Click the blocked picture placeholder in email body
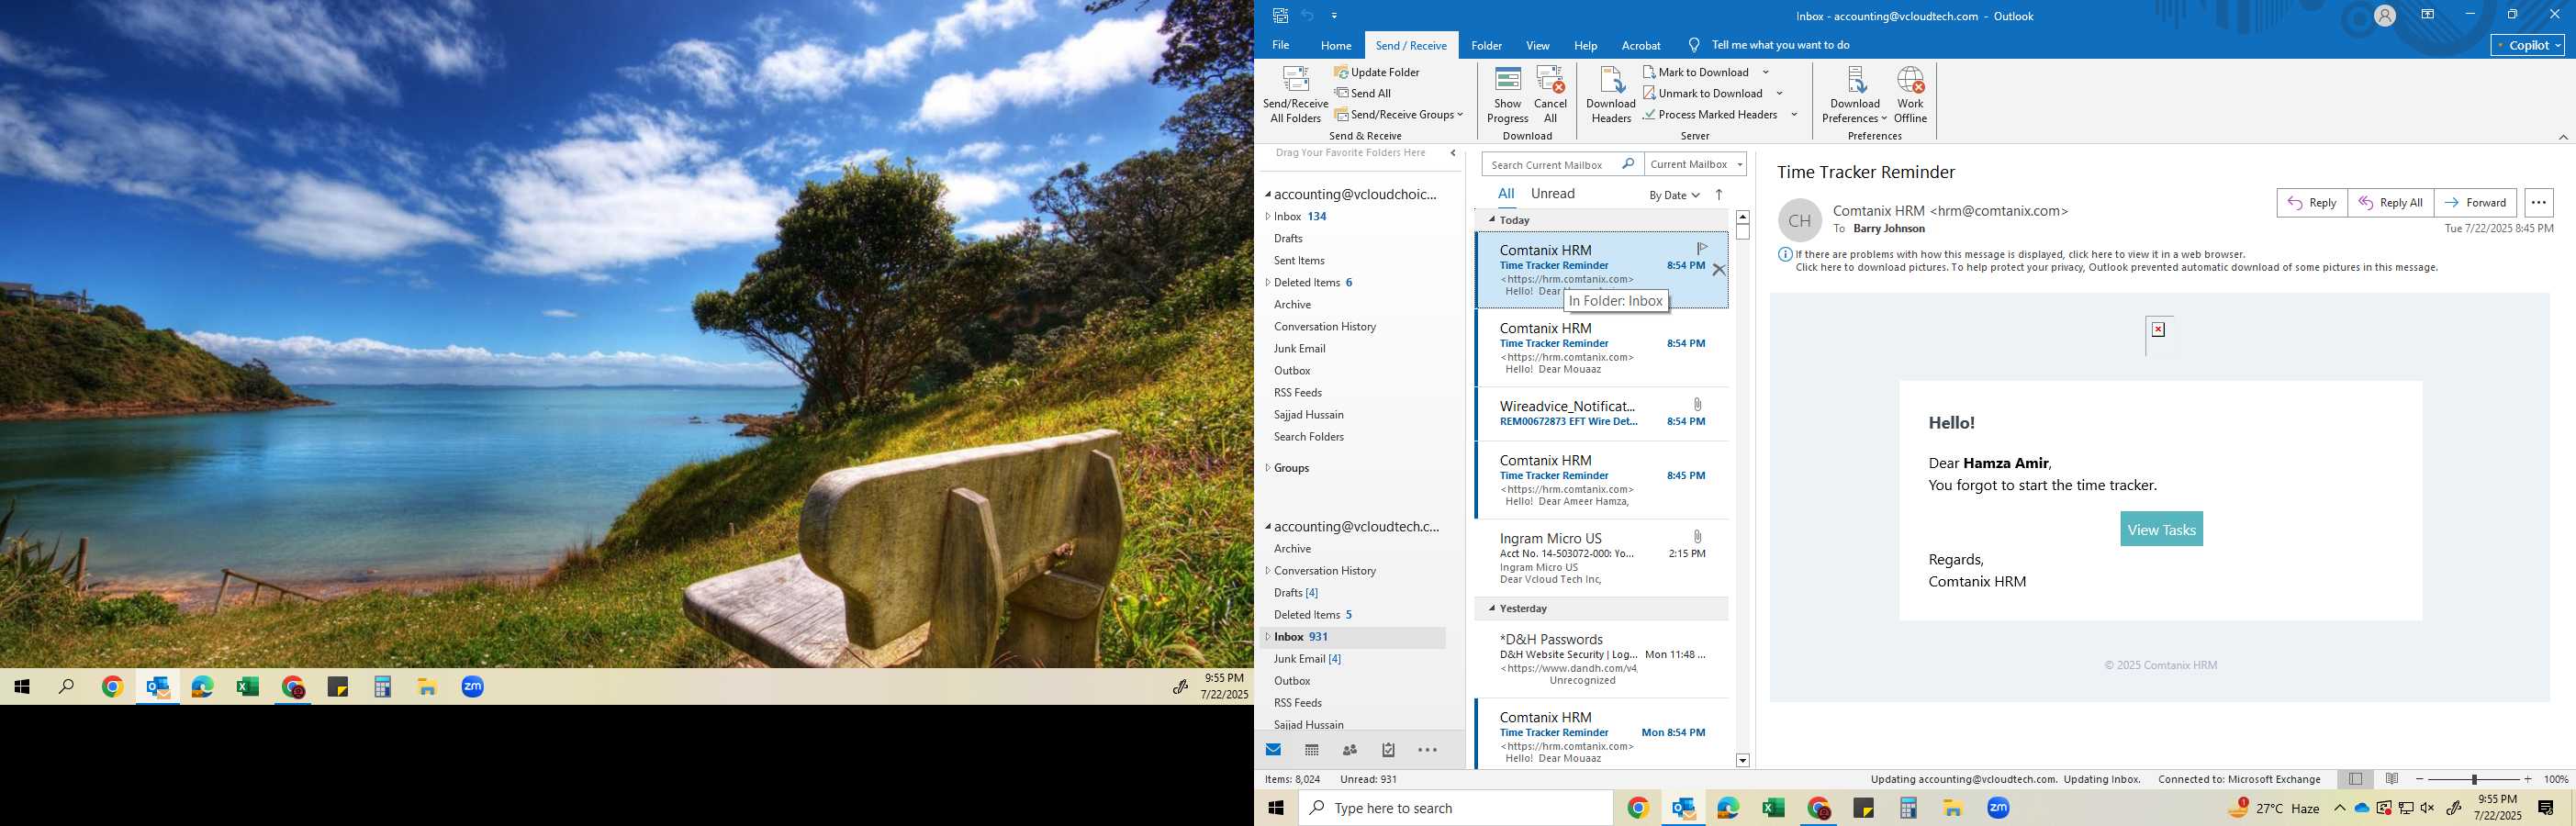The image size is (2576, 826). (x=2158, y=330)
